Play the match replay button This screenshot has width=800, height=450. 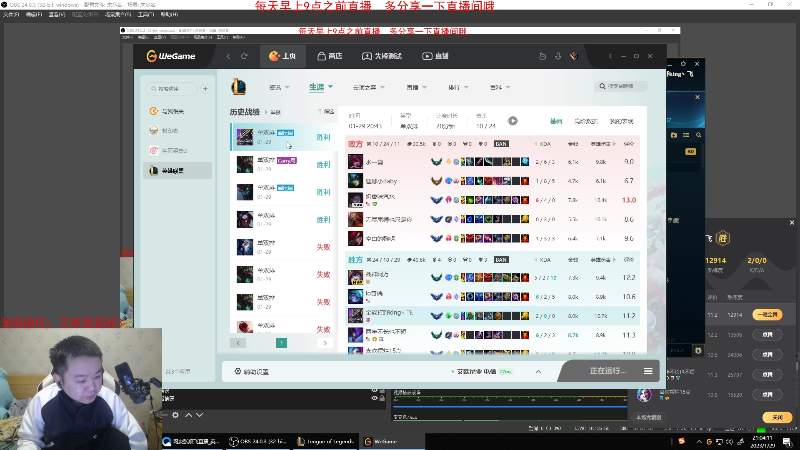coord(513,121)
